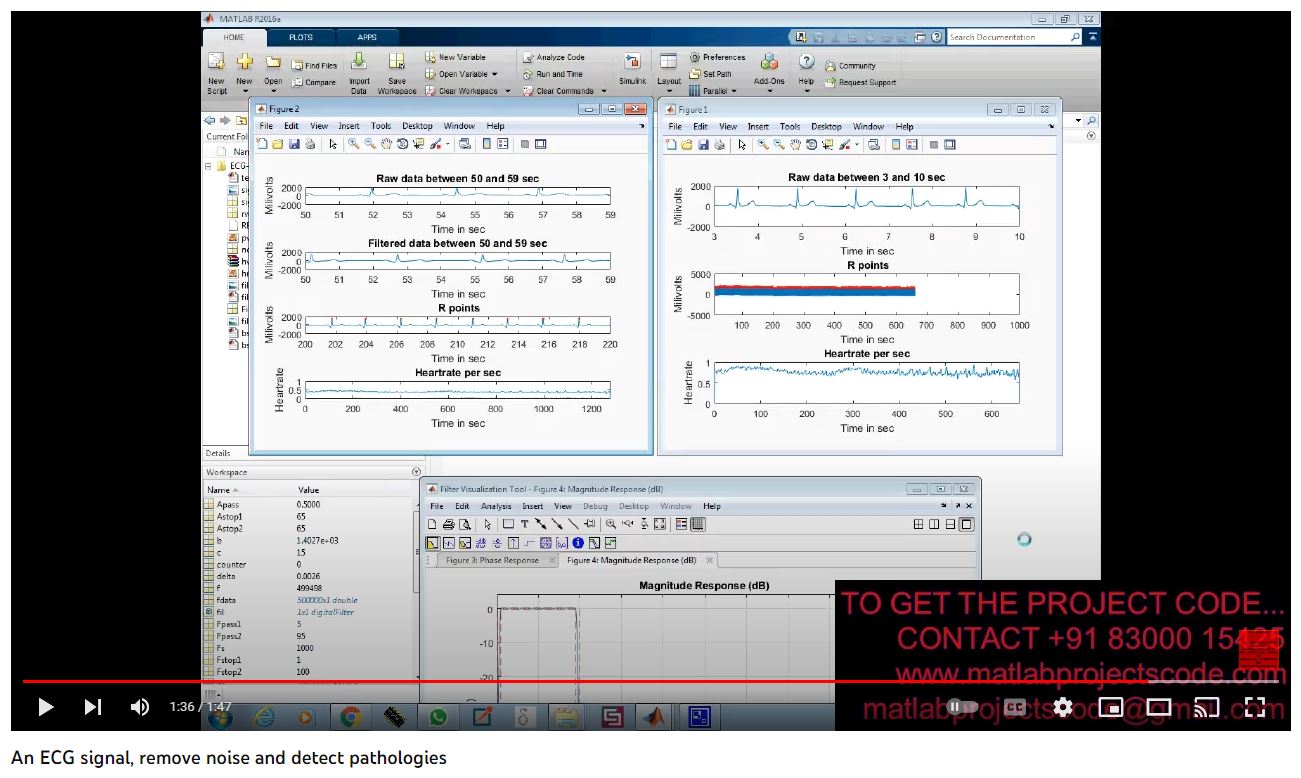Viewport: 1301px width, 778px height.
Task: Click the Search Documentation field
Action: point(1008,37)
